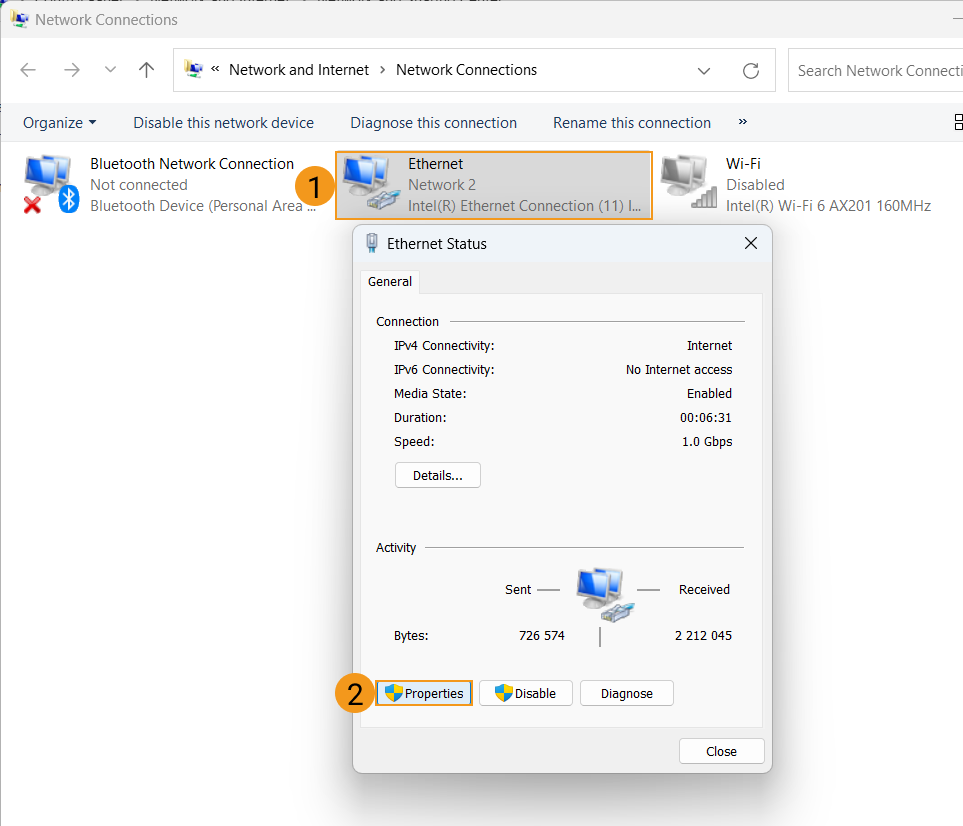Click the Bluetooth Network Connection name
This screenshot has height=826, width=963.
click(192, 164)
